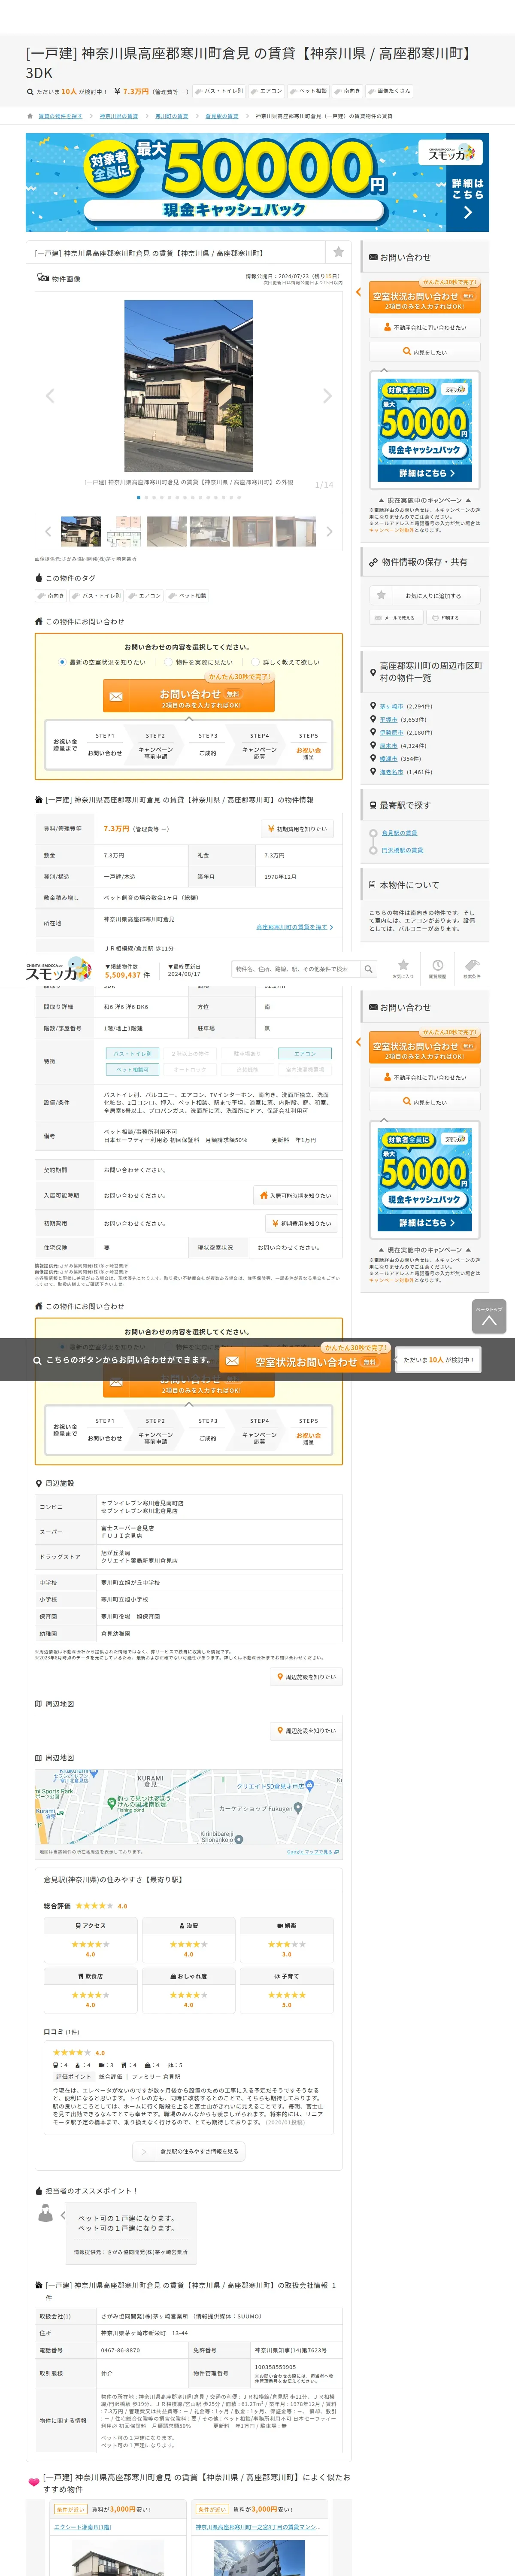Select 最新の空室状況を知りたい radio in upper inquiry form

[62, 662]
